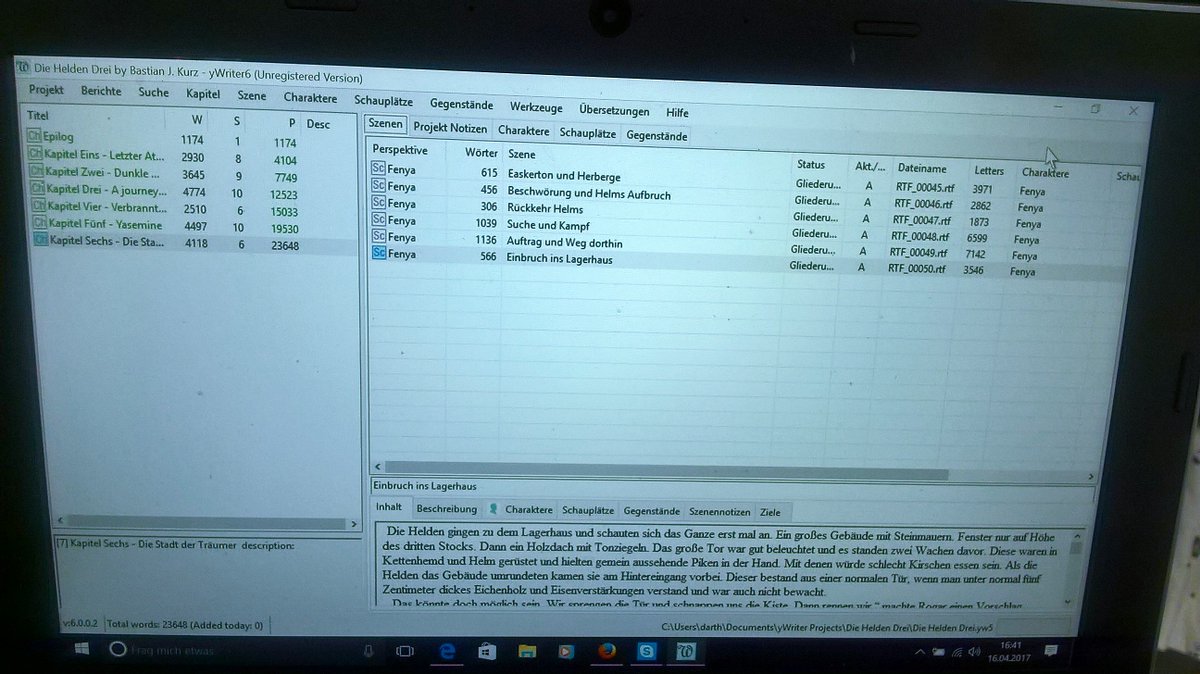
Task: Switch to the Projekt Notizen tab
Action: 450,129
